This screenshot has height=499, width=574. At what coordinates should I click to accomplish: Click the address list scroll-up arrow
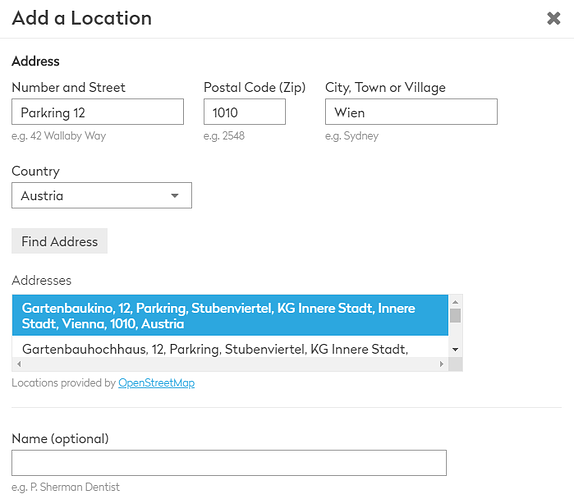pos(455,302)
